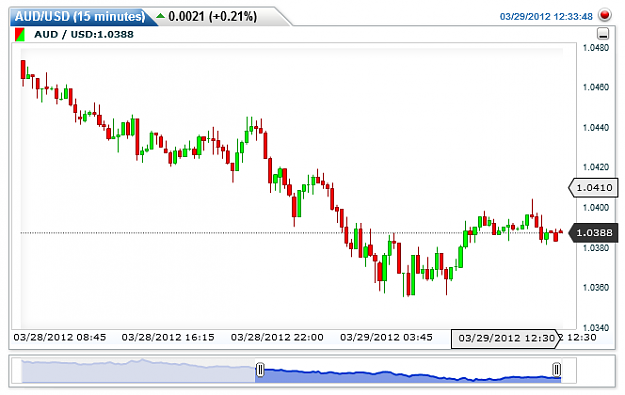The image size is (625, 395).
Task: Click the faded earlier-history area in the navigator
Action: (138, 371)
